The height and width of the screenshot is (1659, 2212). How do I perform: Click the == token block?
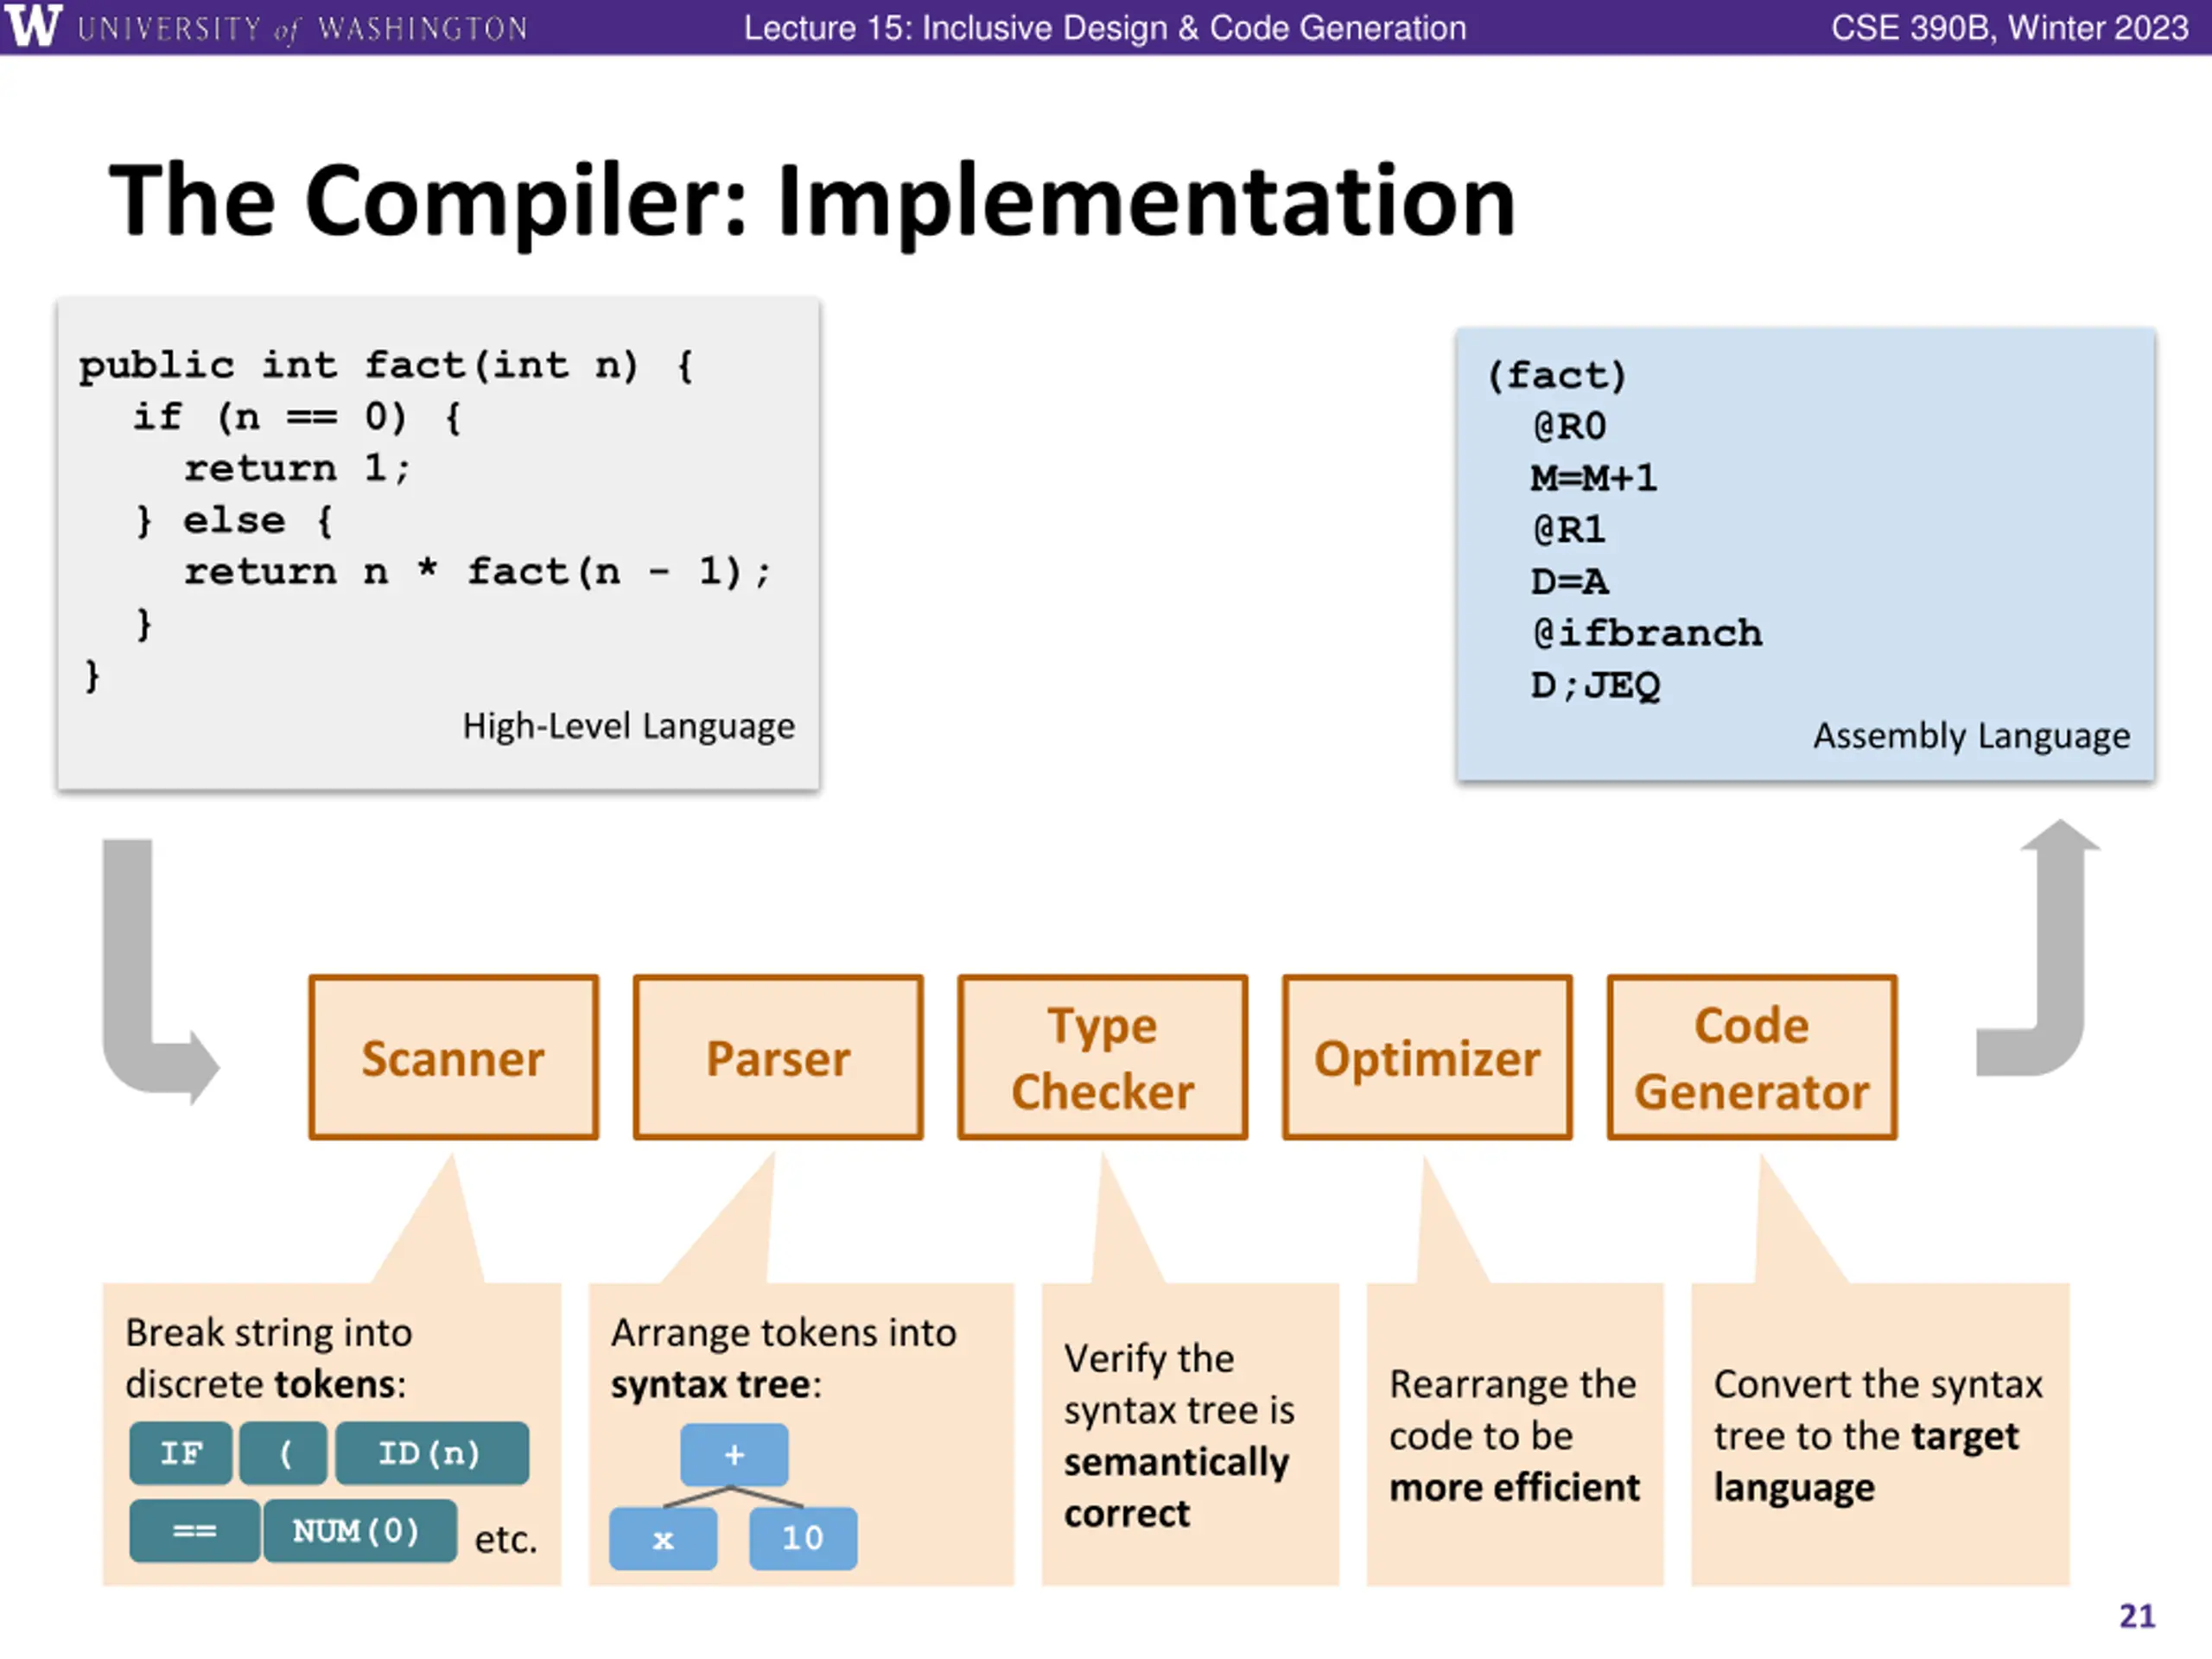pos(195,1530)
